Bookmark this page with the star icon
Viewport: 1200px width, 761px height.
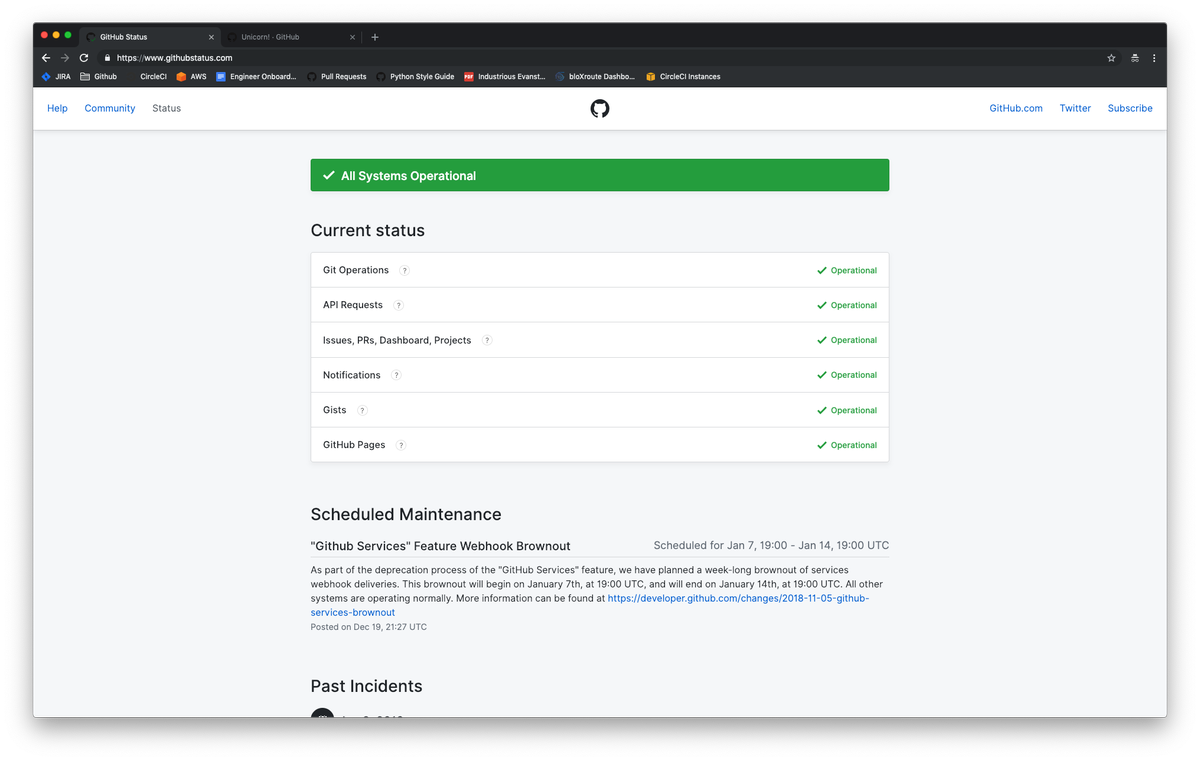click(x=1111, y=58)
